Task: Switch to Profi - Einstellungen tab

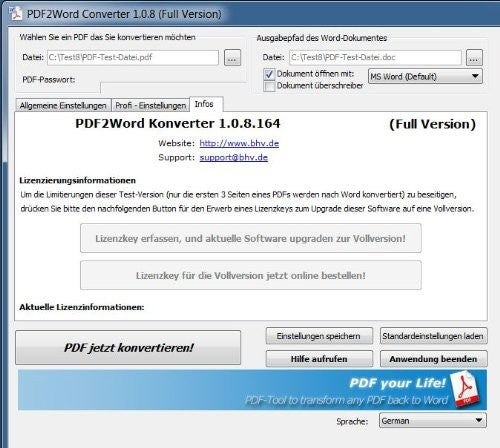Action: tap(150, 105)
